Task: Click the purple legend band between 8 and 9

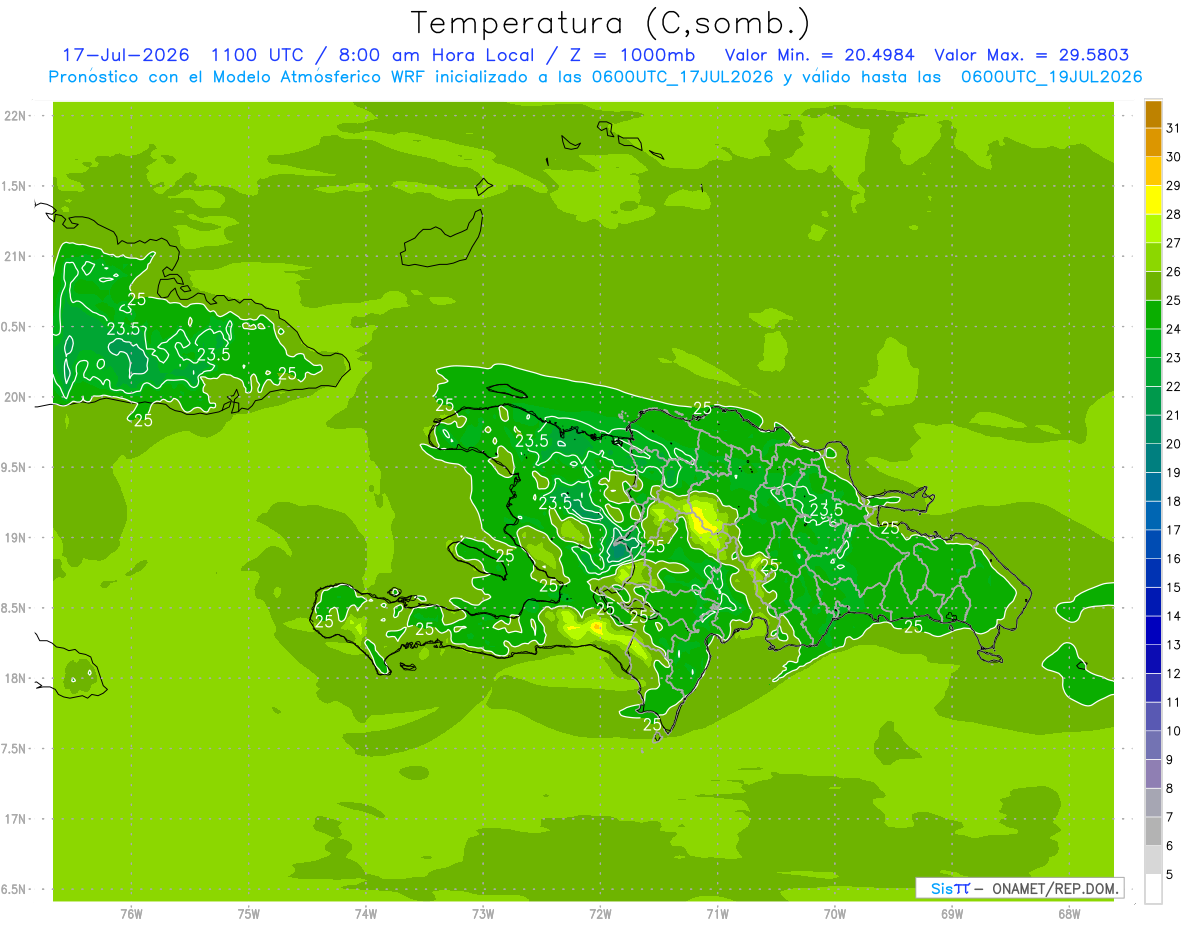Action: tap(1153, 774)
